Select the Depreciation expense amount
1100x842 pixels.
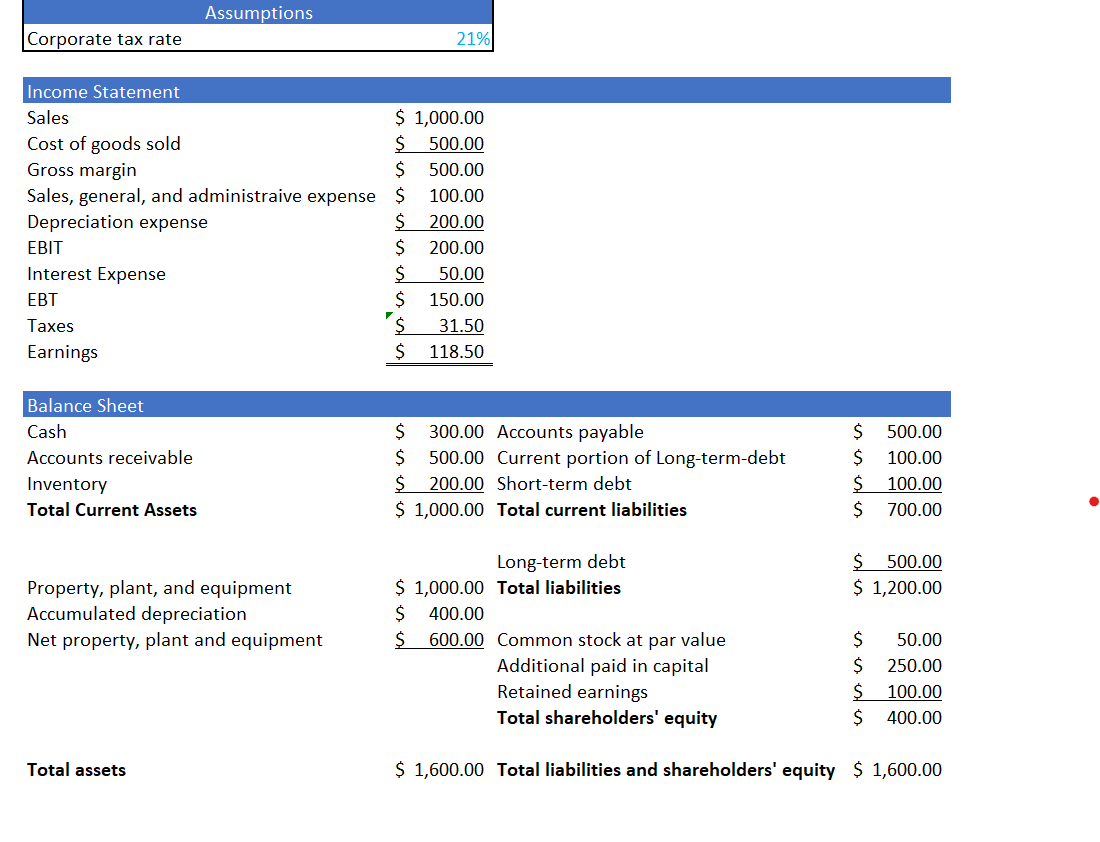pos(440,221)
